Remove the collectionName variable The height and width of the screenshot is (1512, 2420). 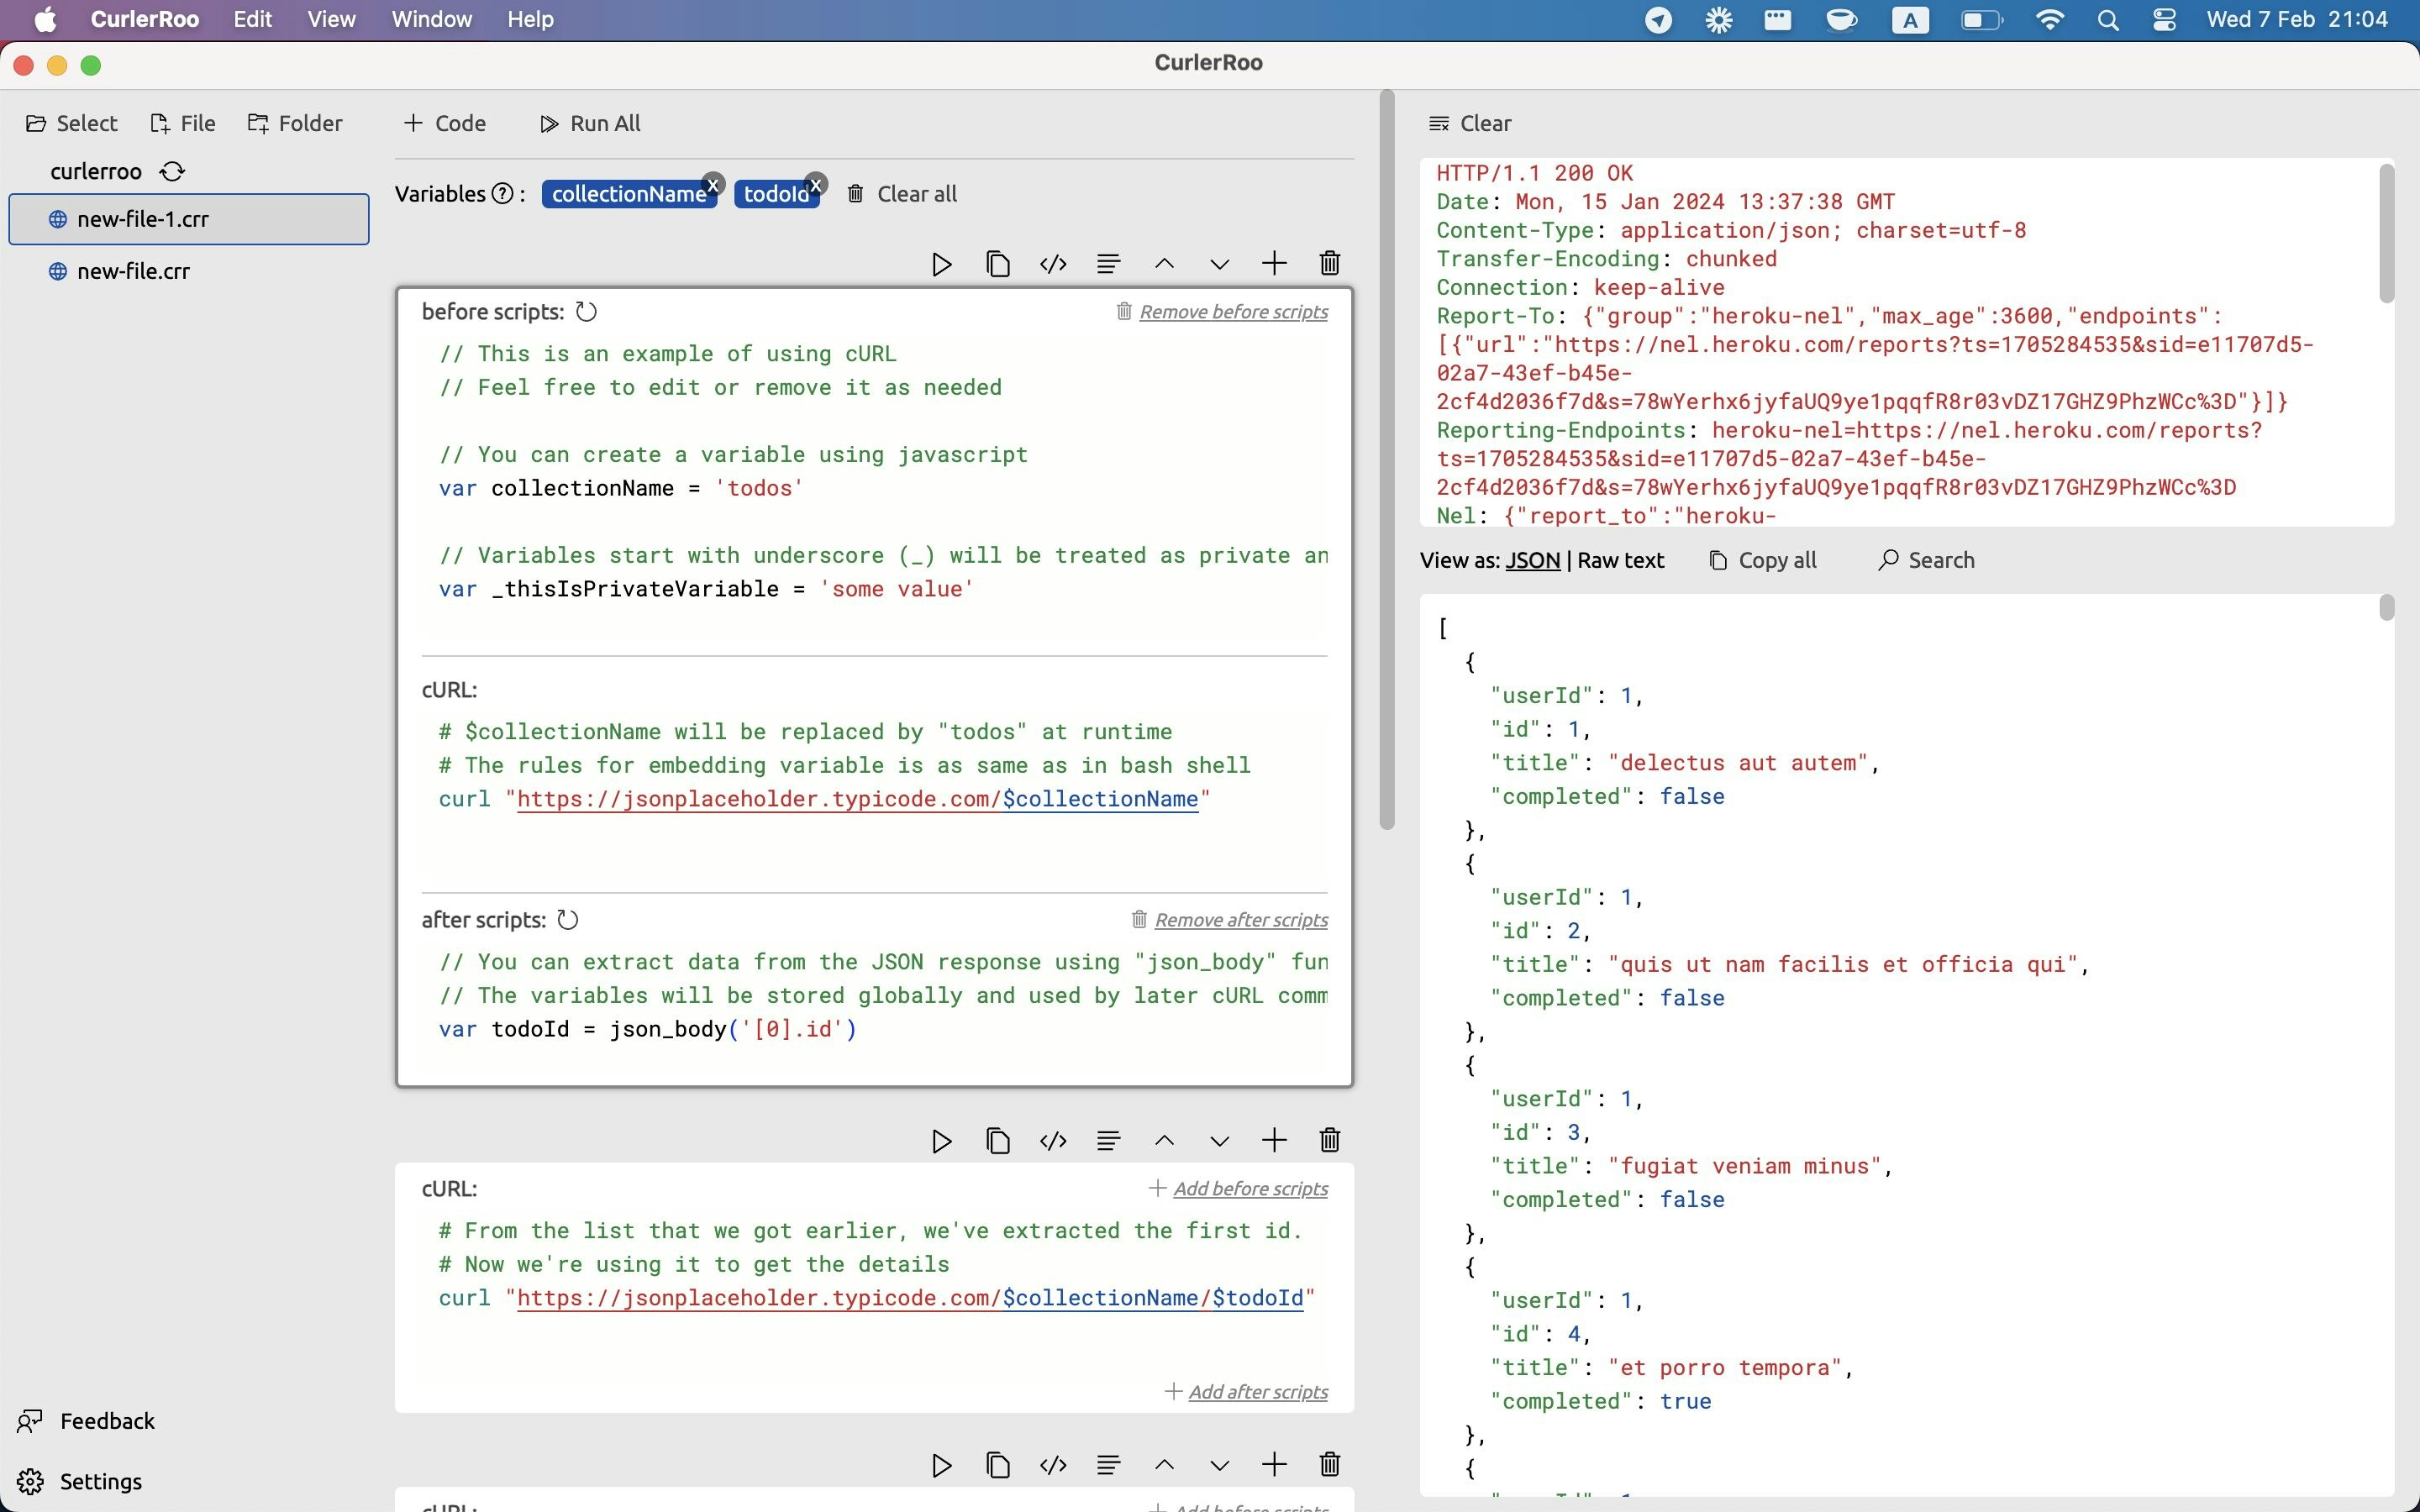(713, 184)
